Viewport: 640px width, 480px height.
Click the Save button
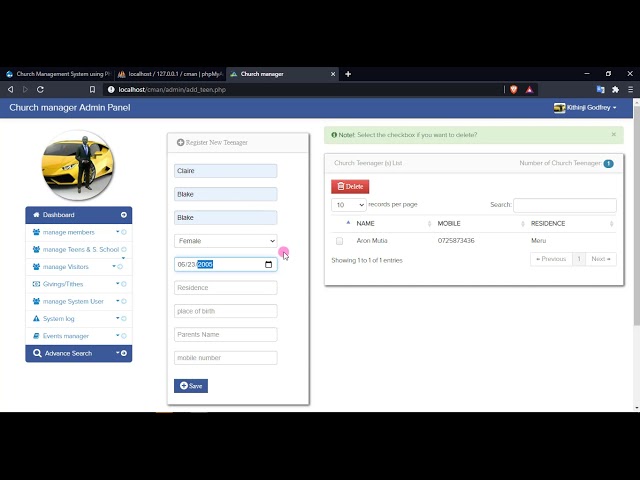tap(191, 386)
